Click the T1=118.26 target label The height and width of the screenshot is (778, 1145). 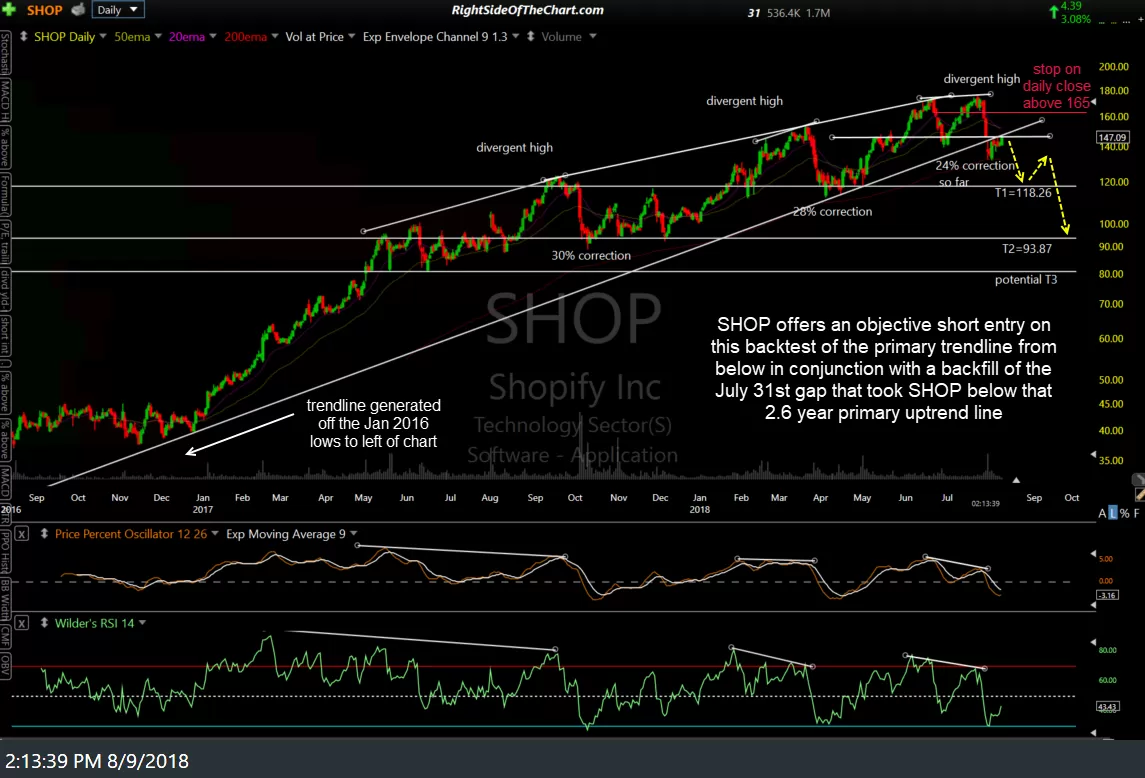coord(1023,193)
